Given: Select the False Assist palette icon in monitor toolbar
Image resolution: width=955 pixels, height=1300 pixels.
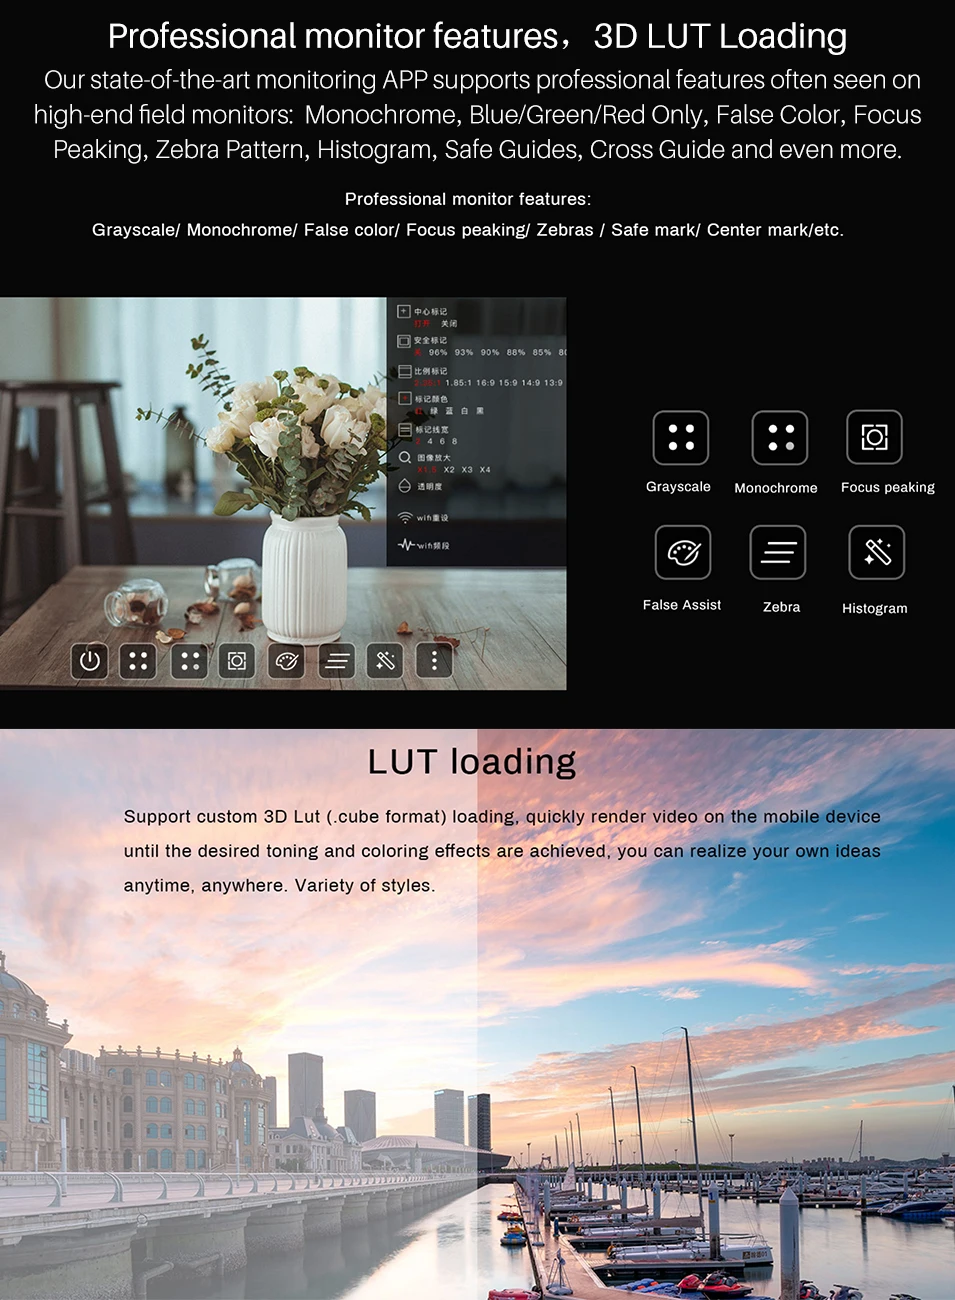Looking at the screenshot, I should 287,660.
